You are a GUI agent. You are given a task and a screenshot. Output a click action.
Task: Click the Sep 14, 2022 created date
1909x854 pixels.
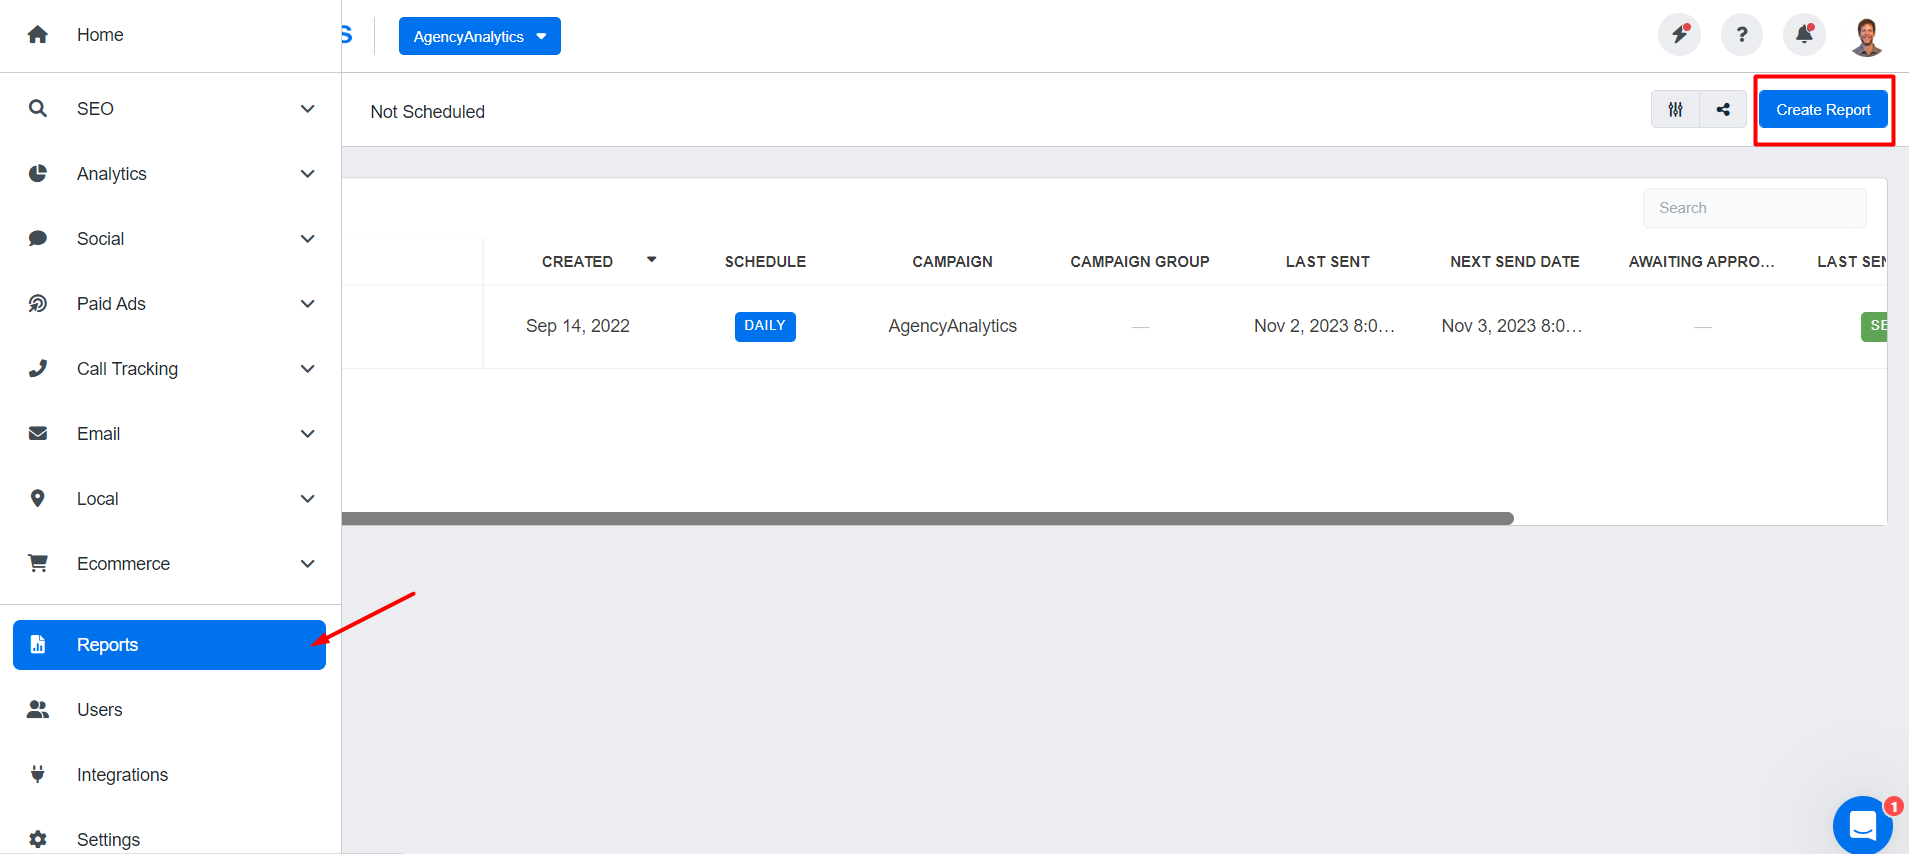pos(578,326)
